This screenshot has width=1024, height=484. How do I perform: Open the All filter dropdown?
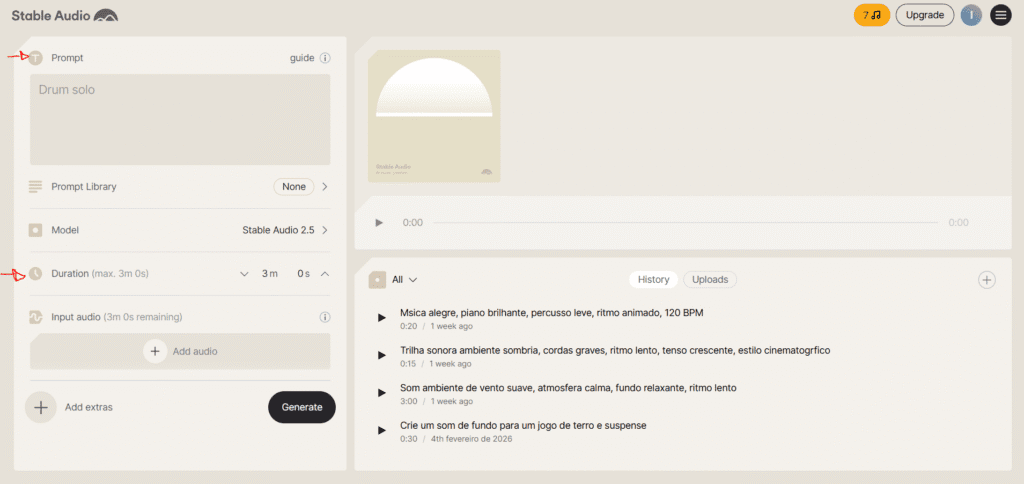point(404,280)
